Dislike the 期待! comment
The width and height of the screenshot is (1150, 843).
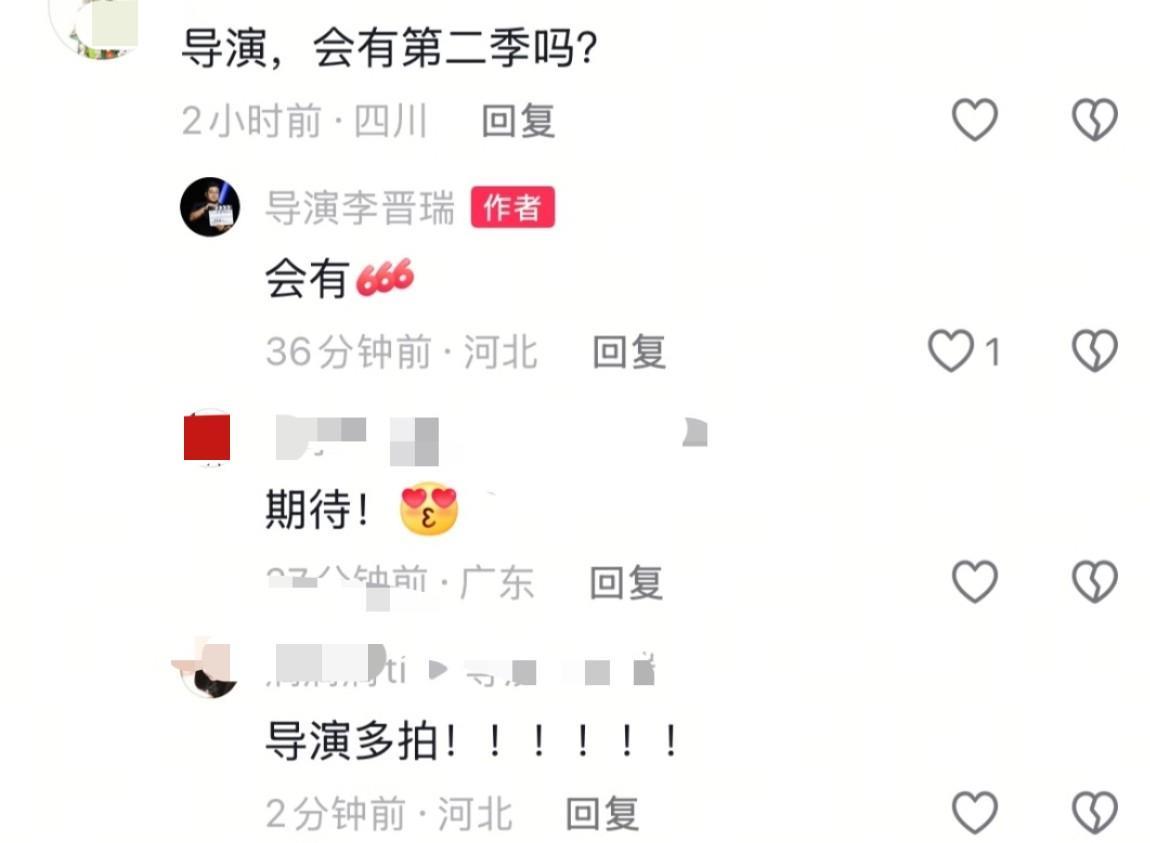coord(1095,582)
